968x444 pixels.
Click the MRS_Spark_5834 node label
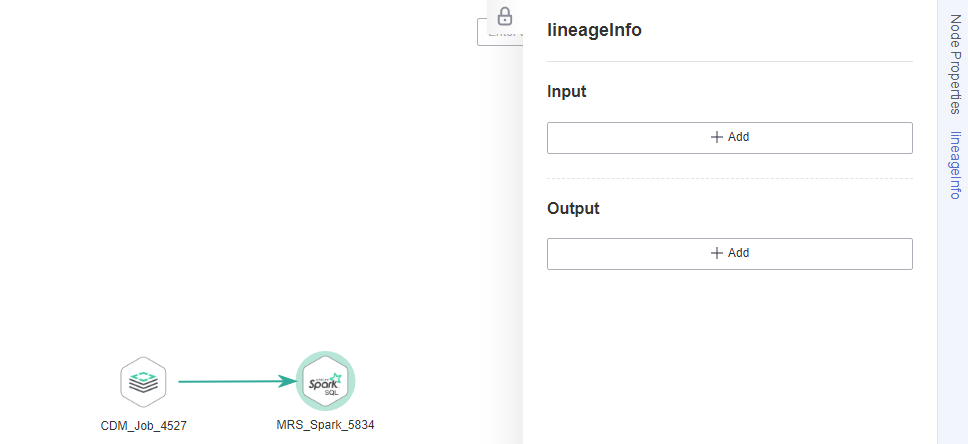pos(325,425)
